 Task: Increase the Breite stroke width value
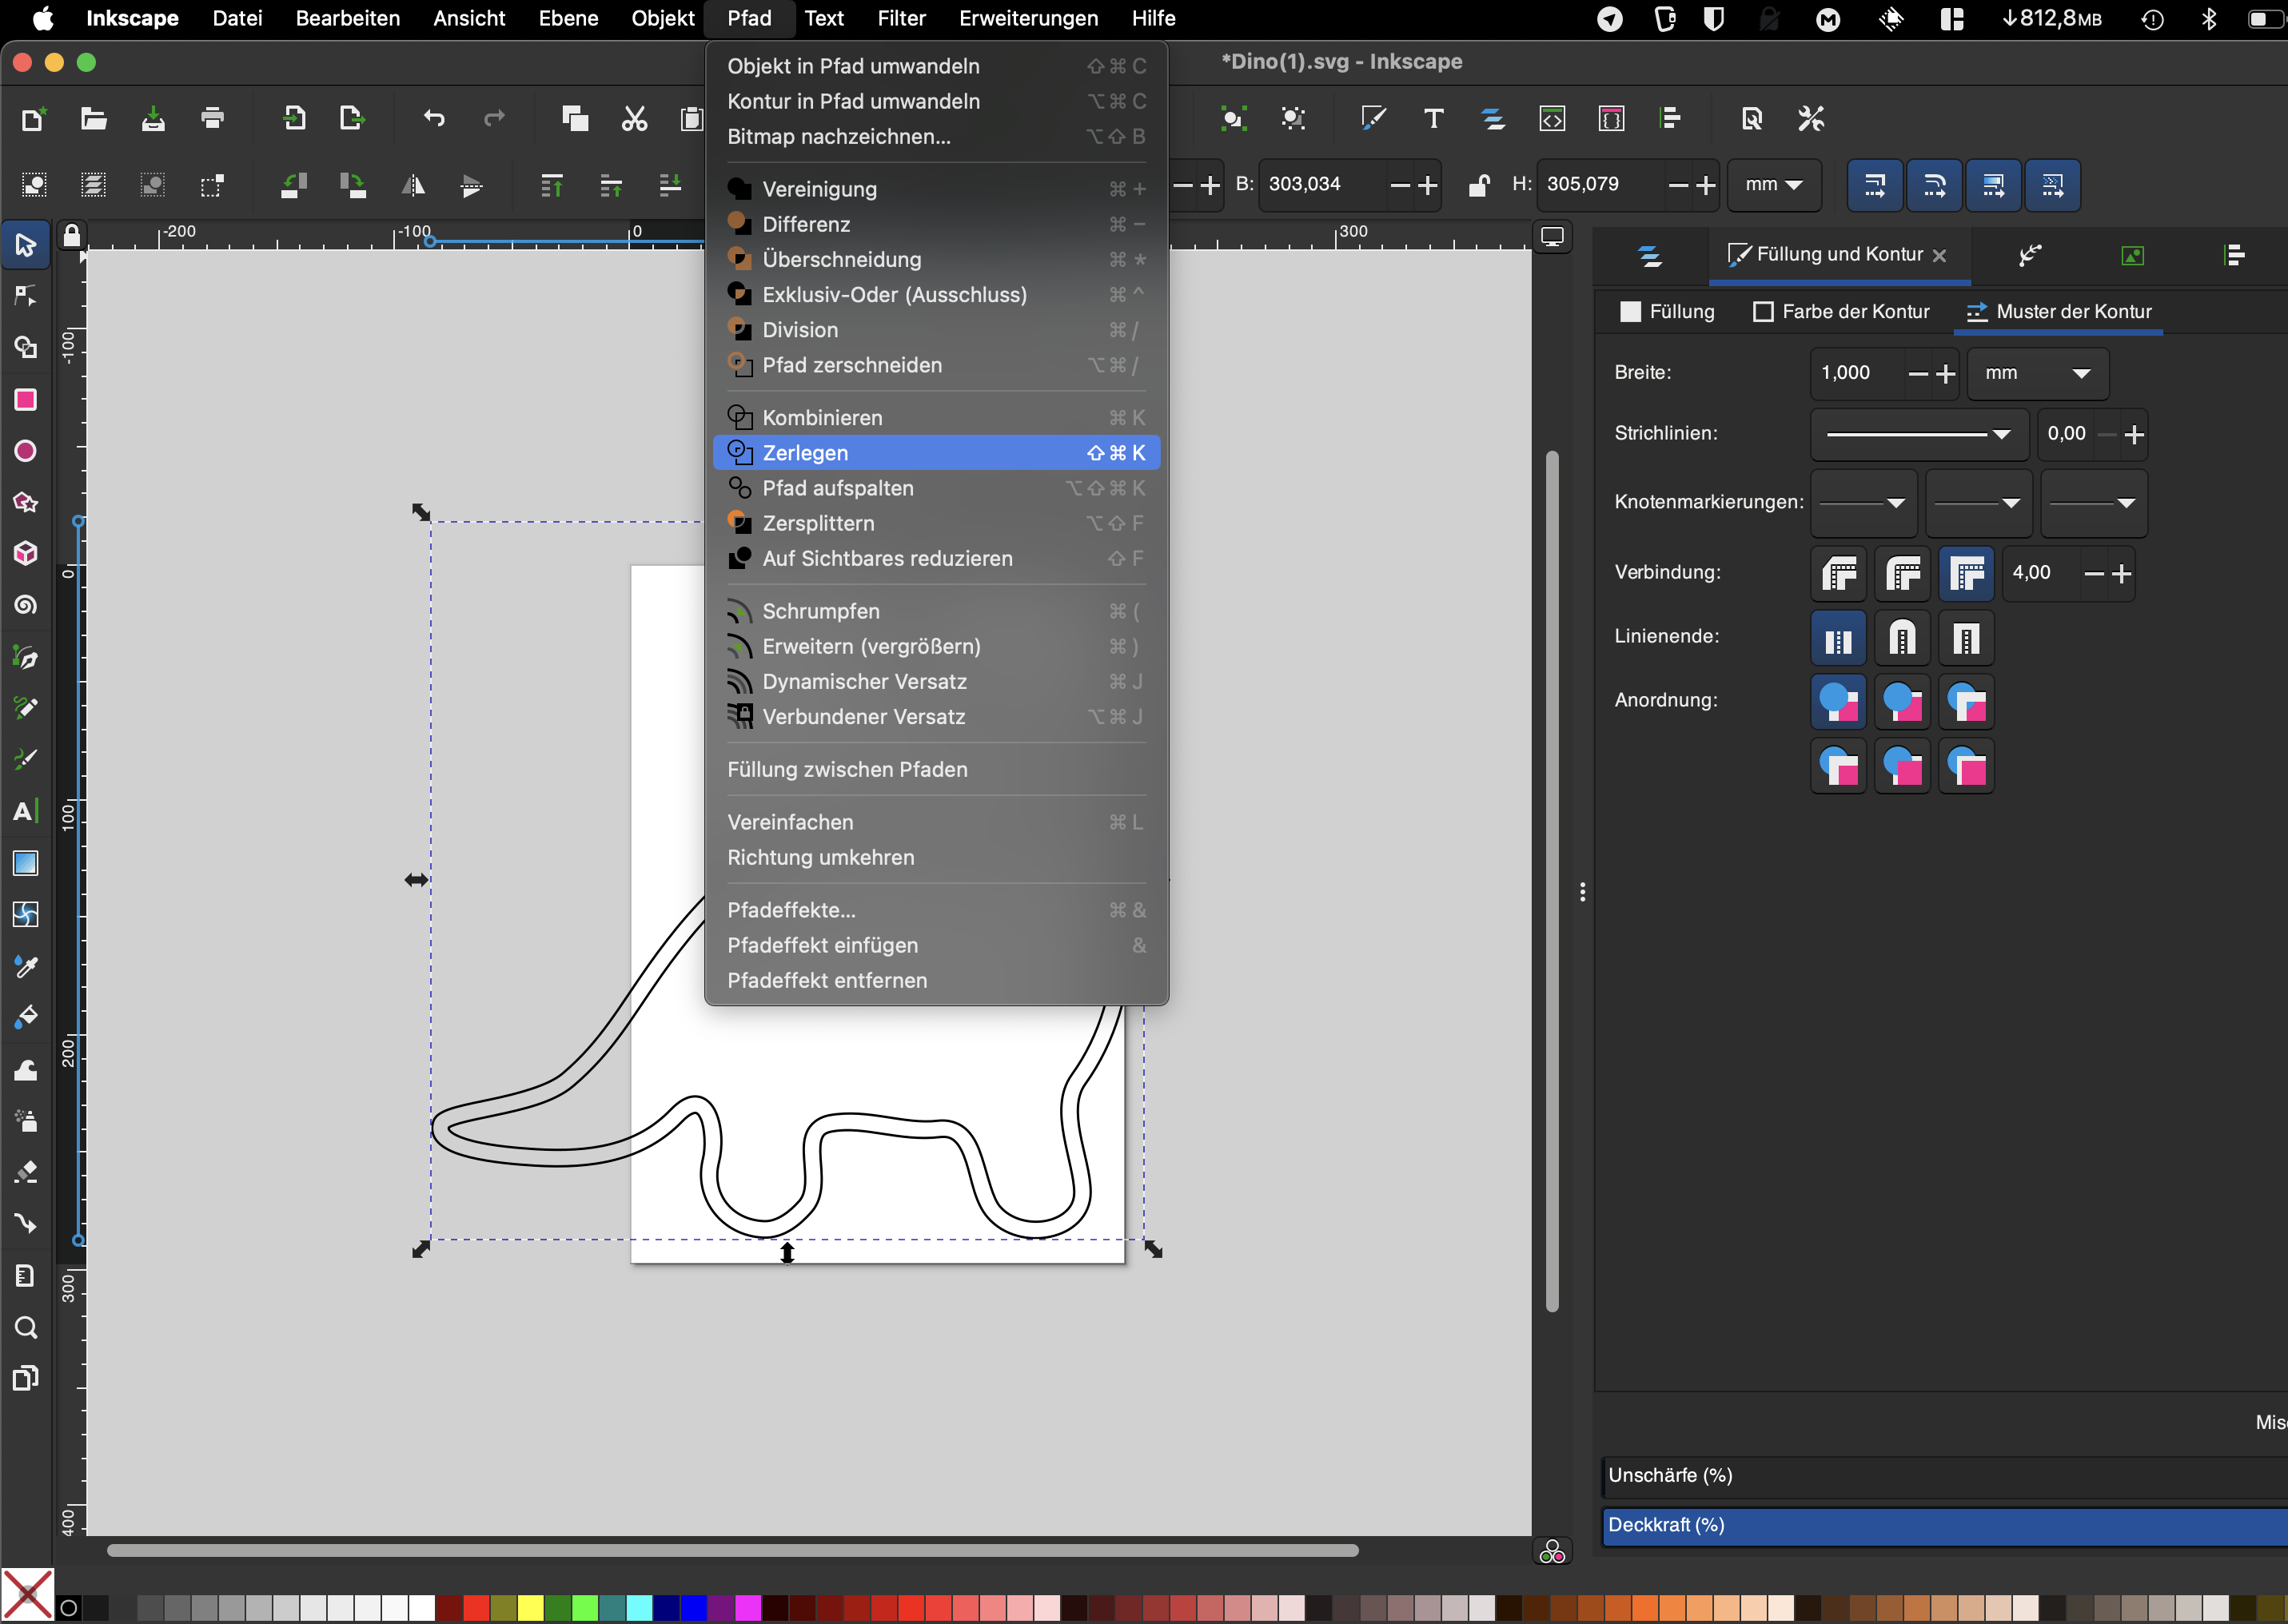[1945, 374]
